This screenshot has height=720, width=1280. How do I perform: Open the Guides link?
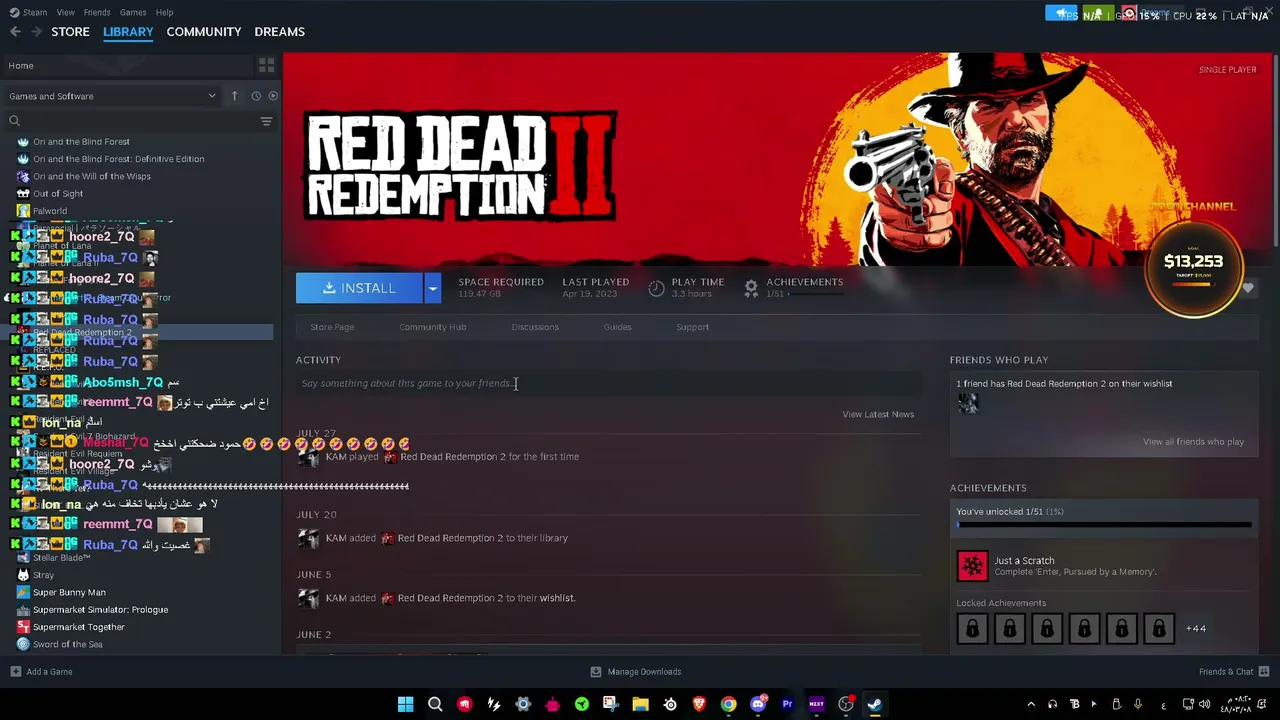pos(617,327)
